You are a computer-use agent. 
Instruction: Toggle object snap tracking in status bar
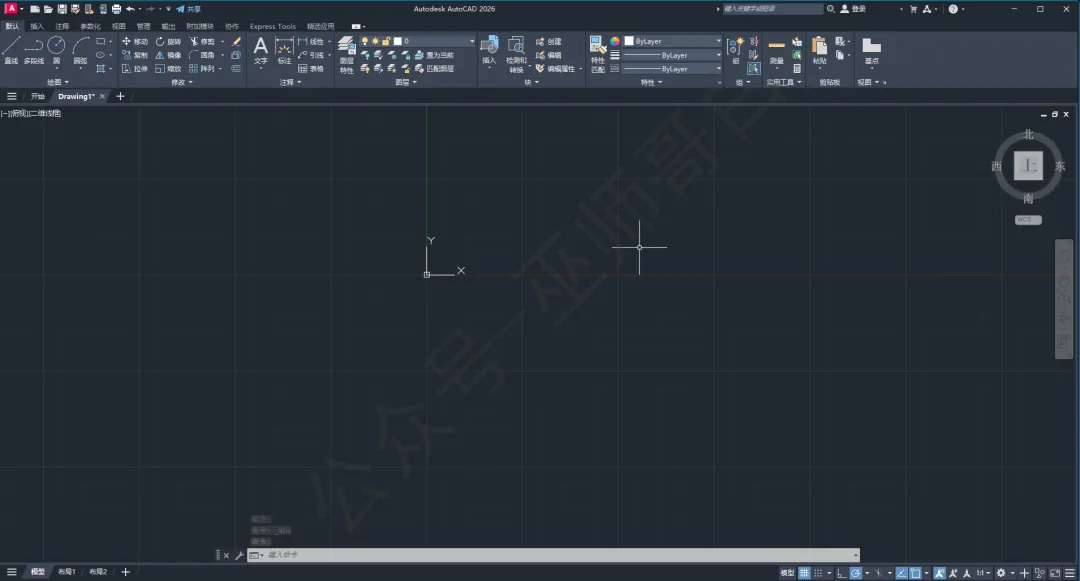click(901, 573)
